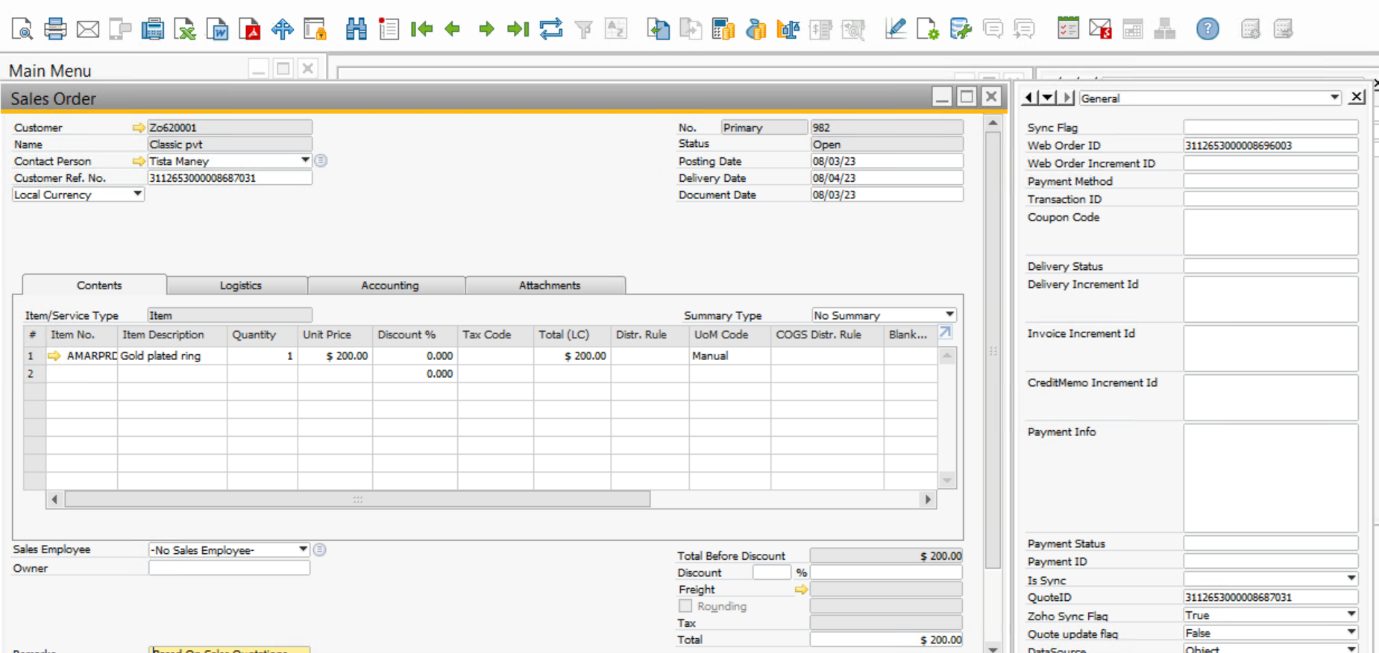
Task: Click the Add new record icon
Action: (x=389, y=29)
